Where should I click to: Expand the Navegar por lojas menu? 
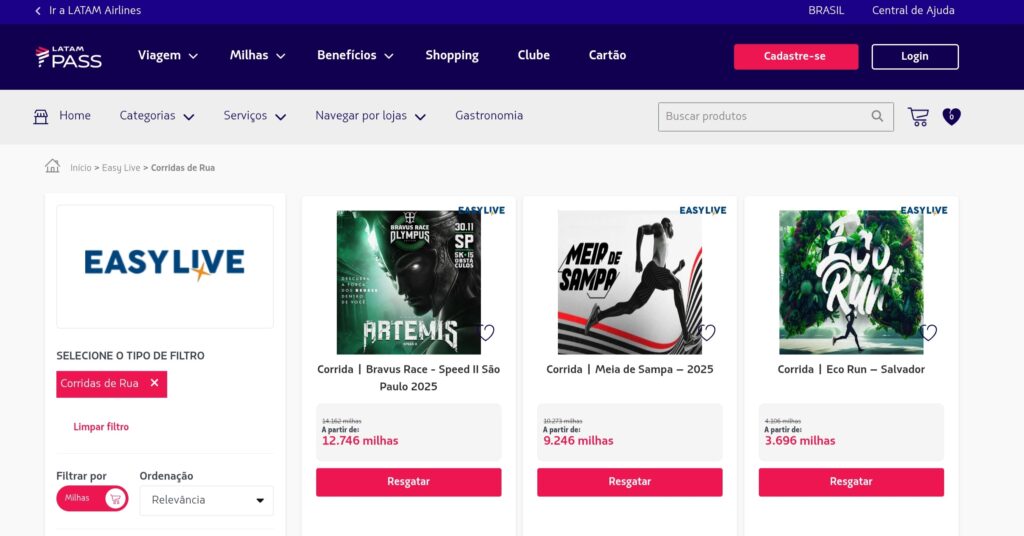coord(371,116)
